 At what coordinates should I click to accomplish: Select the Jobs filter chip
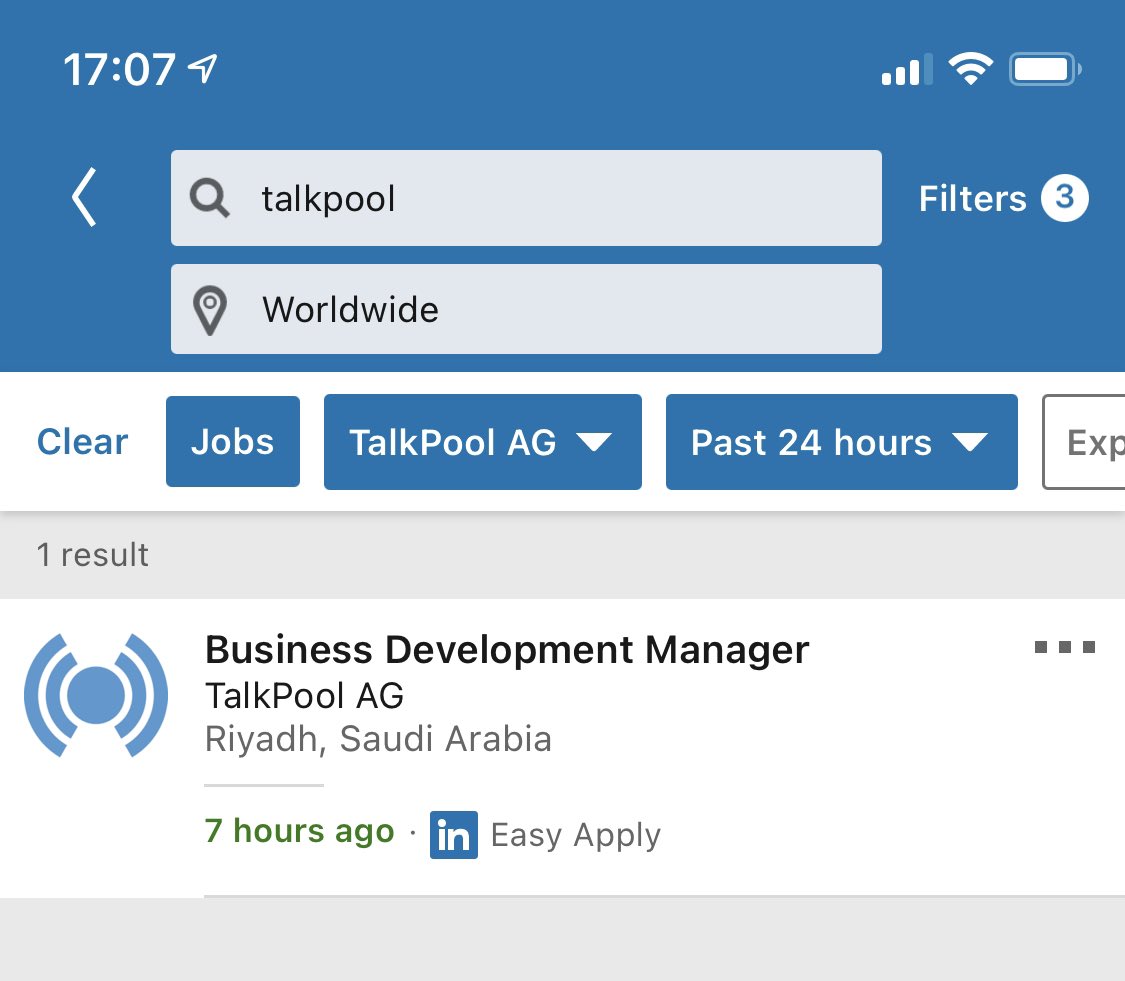[232, 441]
